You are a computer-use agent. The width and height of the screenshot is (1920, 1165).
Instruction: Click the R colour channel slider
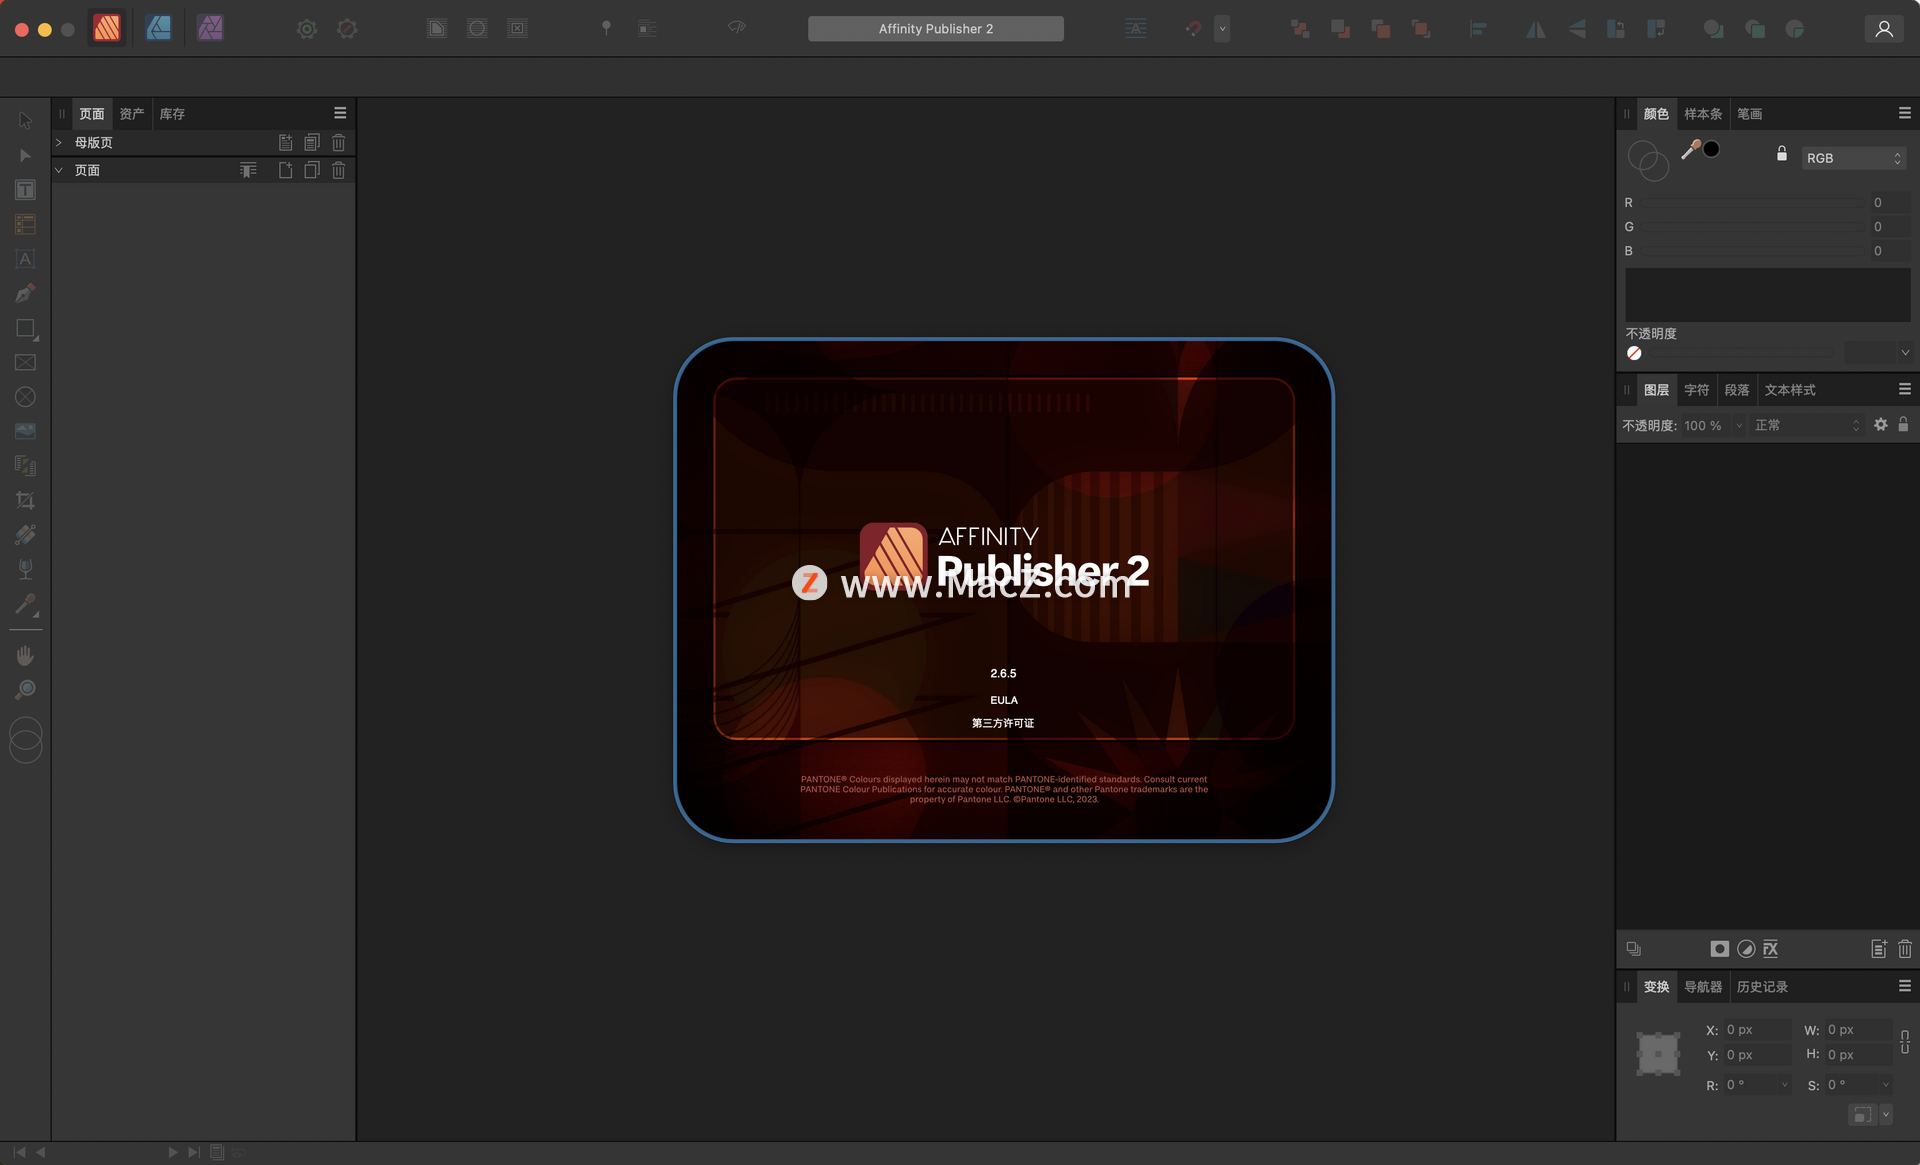[1750, 203]
